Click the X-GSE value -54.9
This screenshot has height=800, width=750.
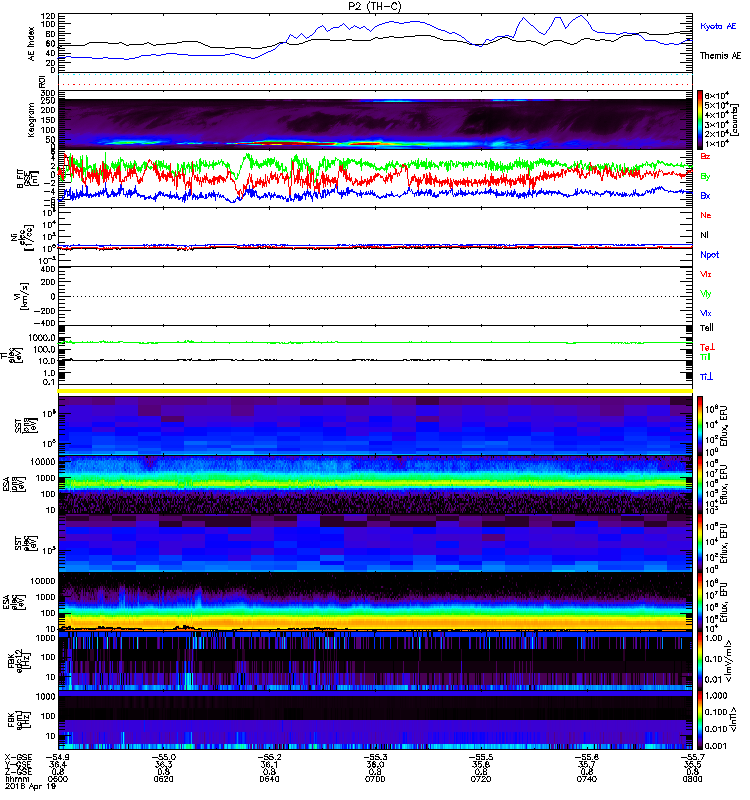pos(58,757)
